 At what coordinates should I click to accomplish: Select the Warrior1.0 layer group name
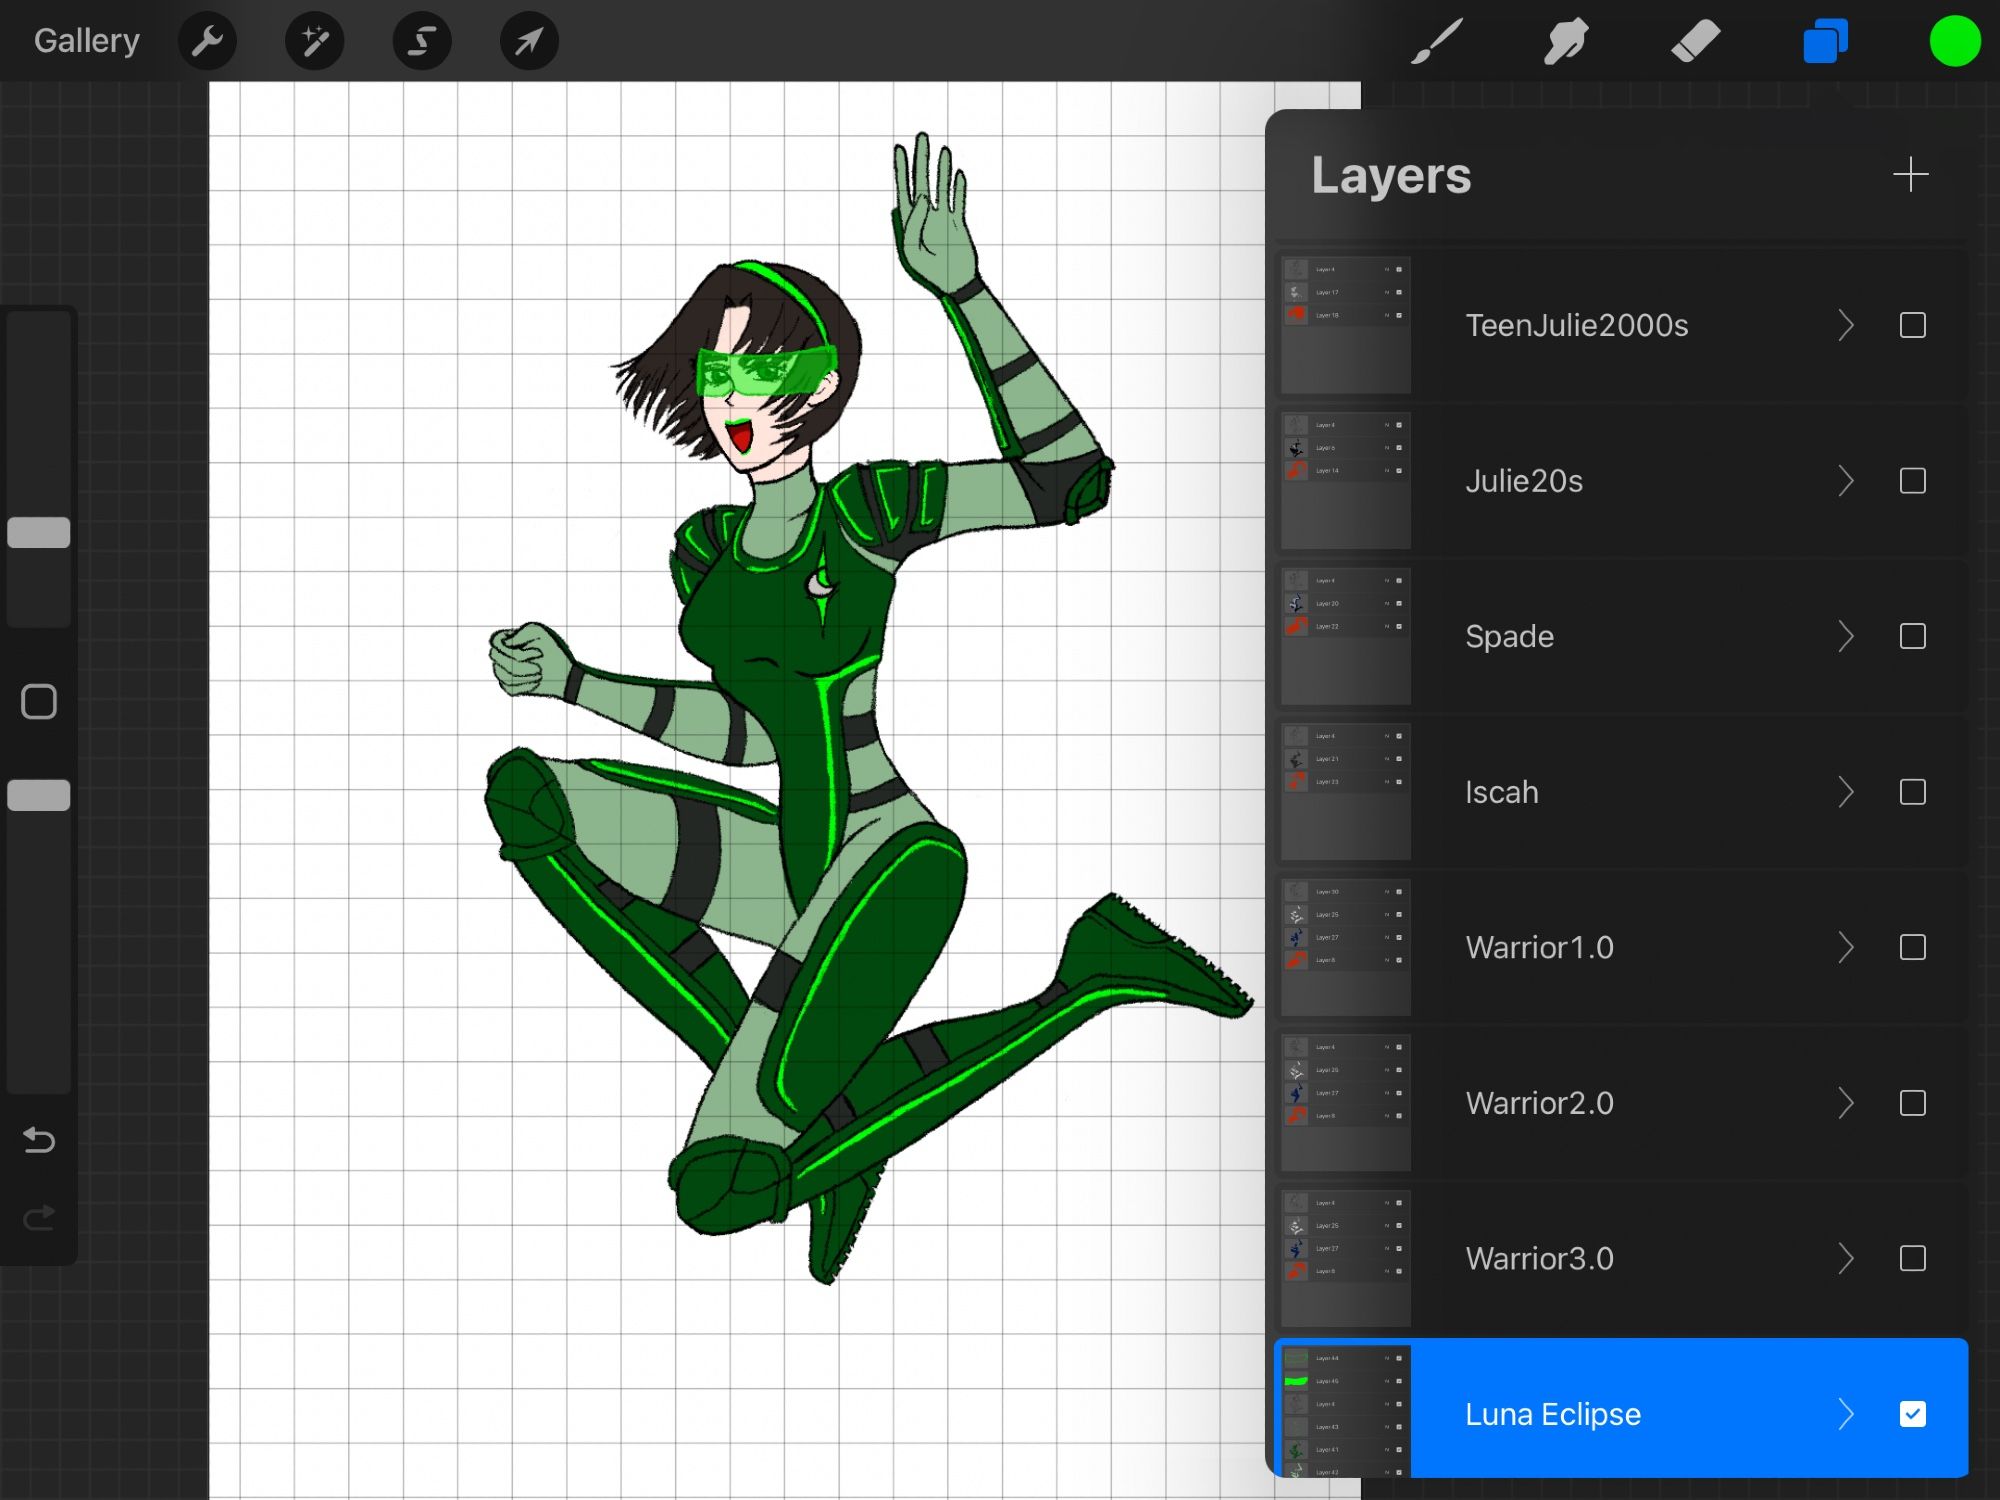pos(1539,947)
